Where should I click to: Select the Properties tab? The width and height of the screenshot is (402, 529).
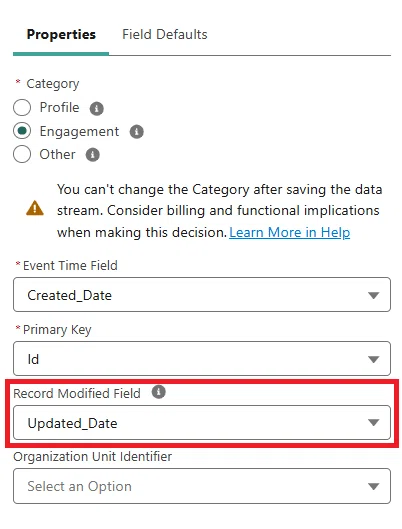[x=61, y=34]
